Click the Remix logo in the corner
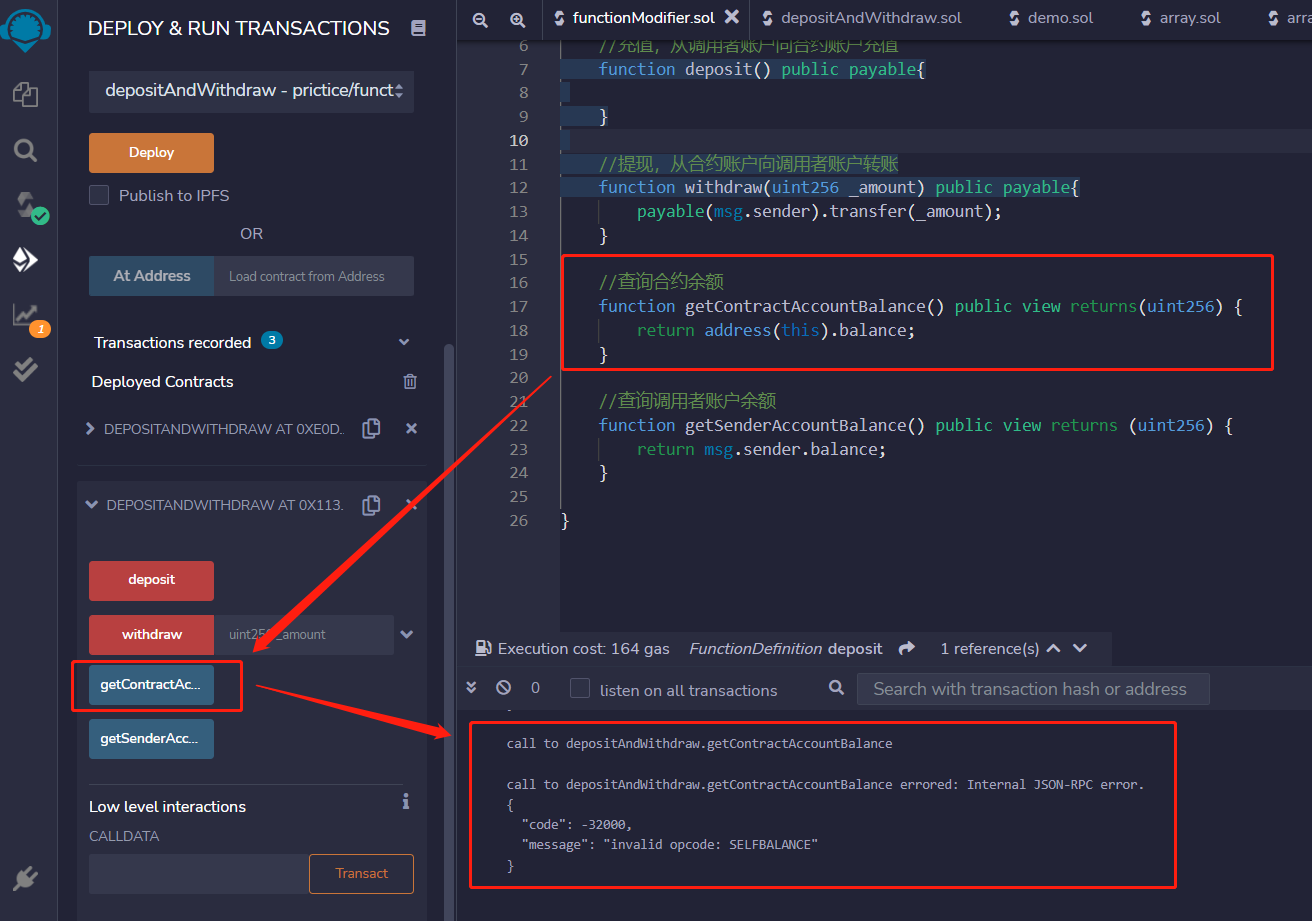 [x=27, y=27]
